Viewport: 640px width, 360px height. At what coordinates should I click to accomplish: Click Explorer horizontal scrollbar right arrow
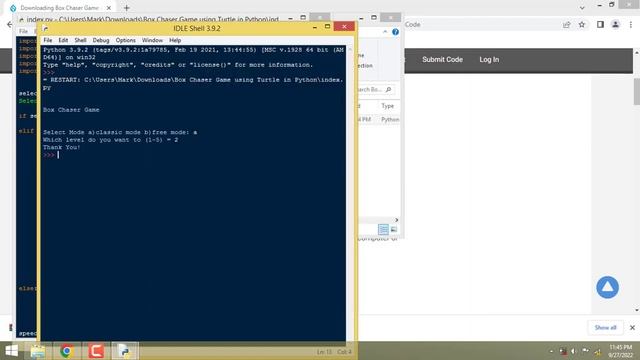pyautogui.click(x=396, y=220)
